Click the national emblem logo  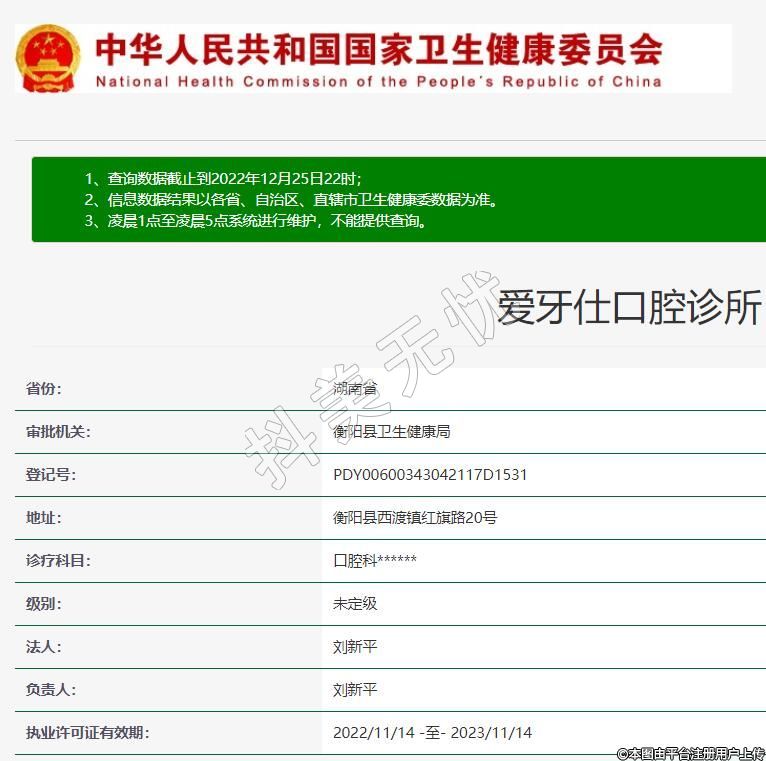tap(47, 58)
